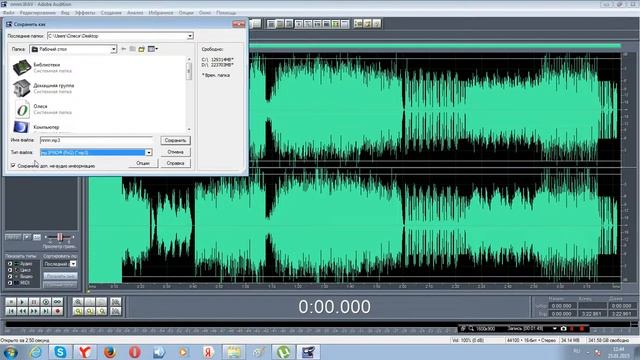This screenshot has width=640, height=360.
Task: Select the Библиотеки folder icon
Action: (22, 68)
